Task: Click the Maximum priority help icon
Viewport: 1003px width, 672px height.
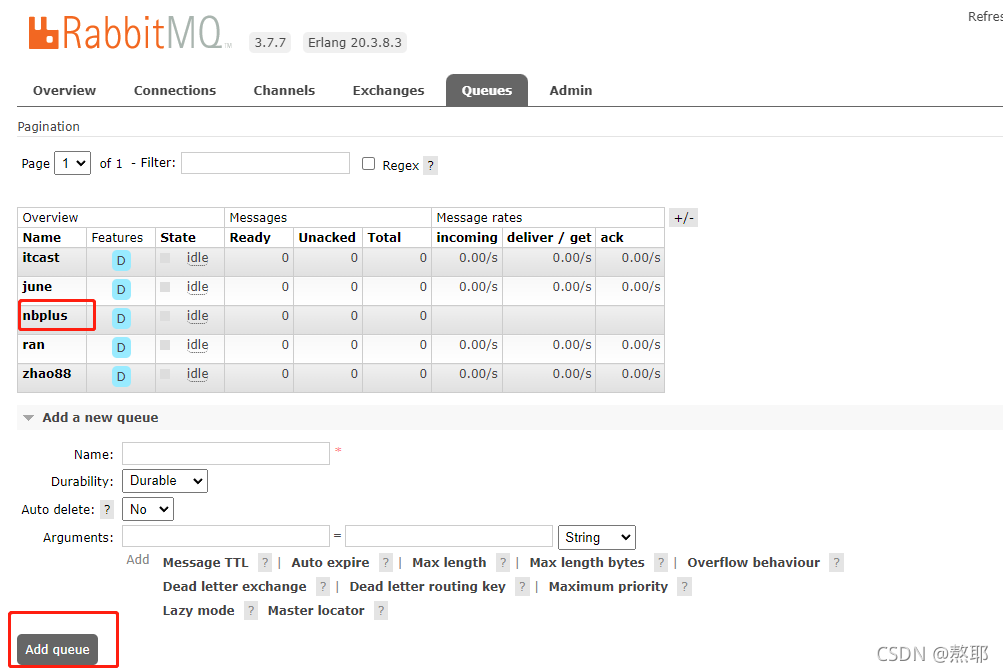Action: click(684, 586)
